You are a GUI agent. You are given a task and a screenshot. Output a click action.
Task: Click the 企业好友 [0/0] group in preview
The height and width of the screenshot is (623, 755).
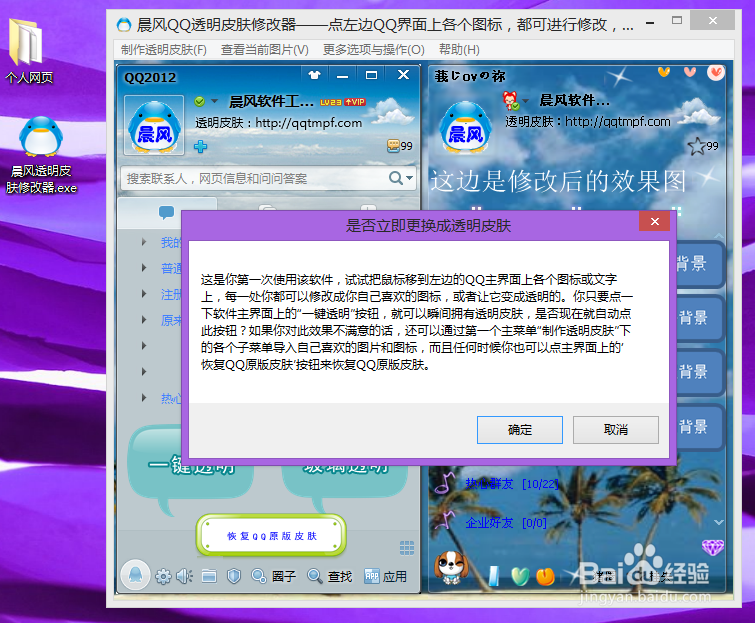click(x=506, y=522)
